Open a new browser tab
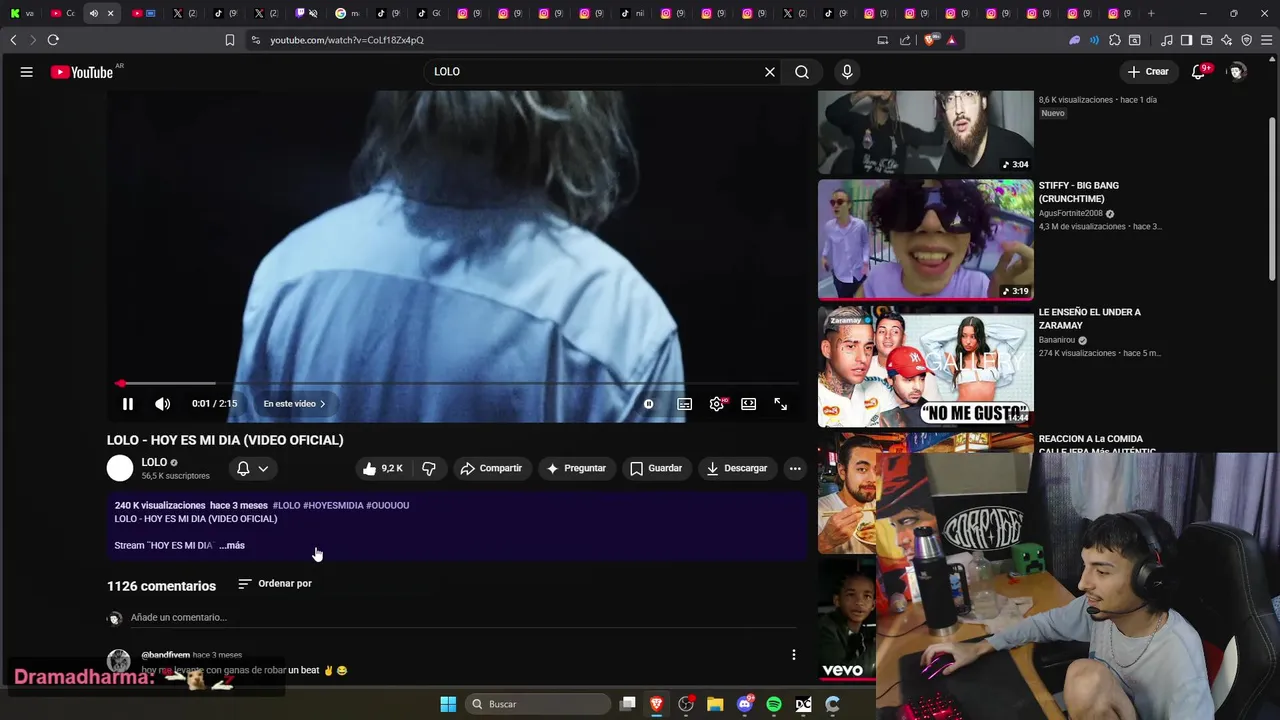This screenshot has height=720, width=1280. pos(1151,13)
